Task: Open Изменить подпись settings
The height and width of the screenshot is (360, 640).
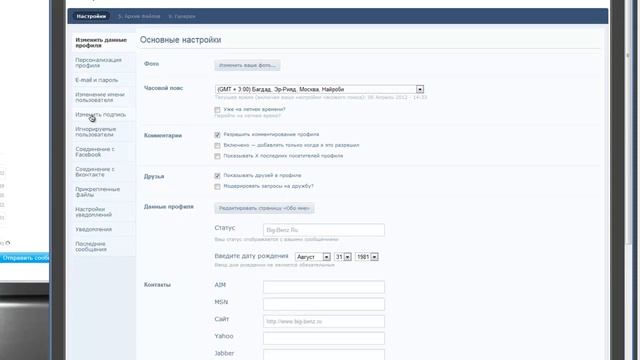Action: point(102,115)
